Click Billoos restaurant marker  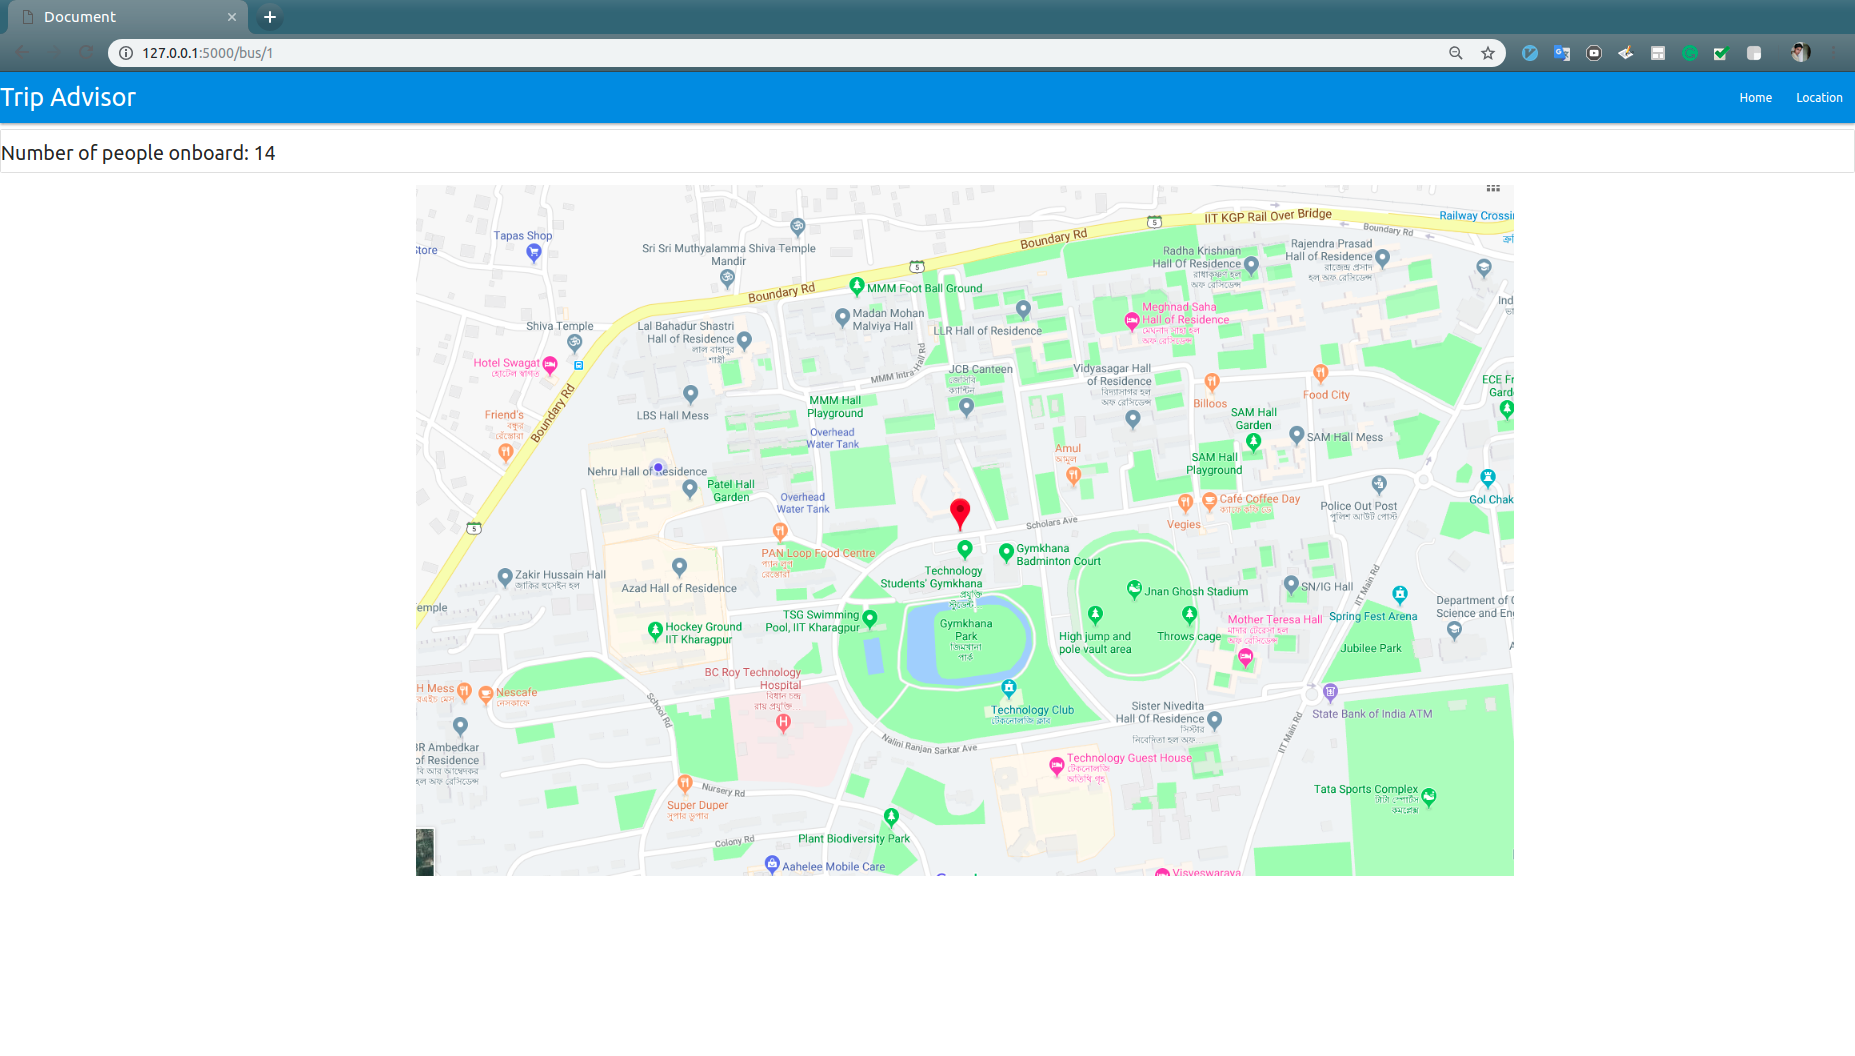point(1212,383)
